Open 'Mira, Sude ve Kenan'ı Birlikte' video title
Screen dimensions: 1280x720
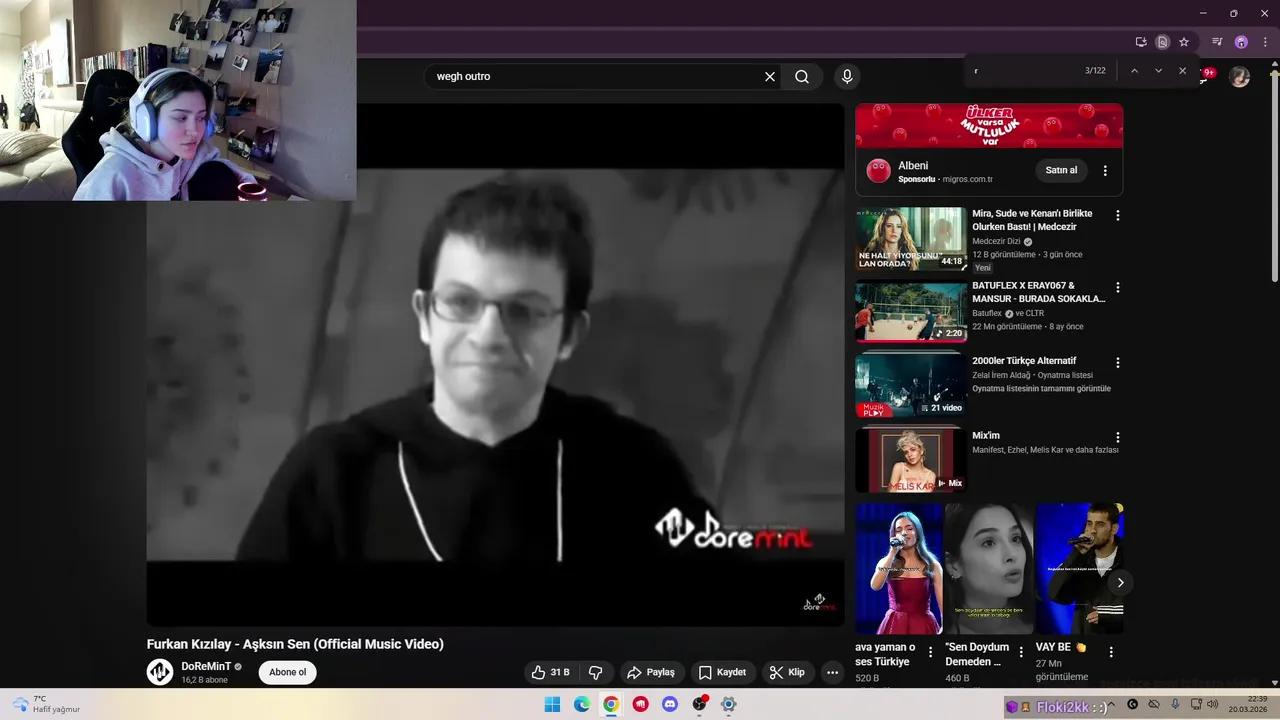[x=1032, y=220]
